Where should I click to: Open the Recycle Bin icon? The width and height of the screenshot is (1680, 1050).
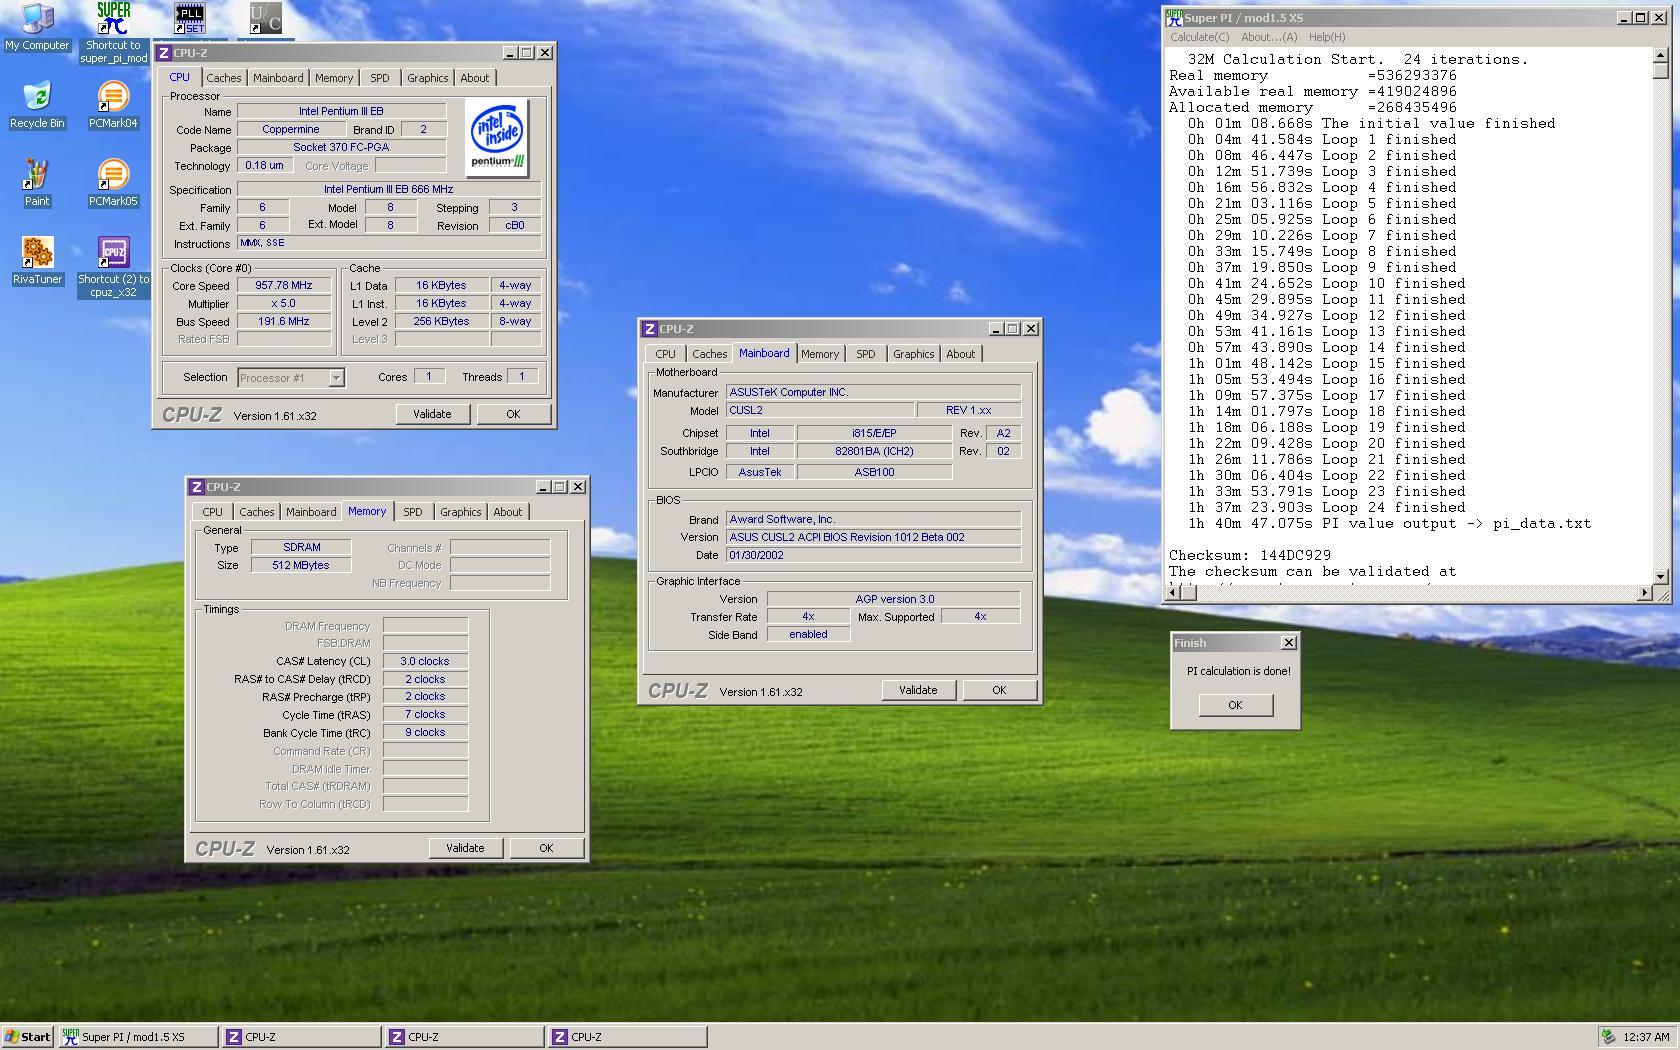(37, 105)
